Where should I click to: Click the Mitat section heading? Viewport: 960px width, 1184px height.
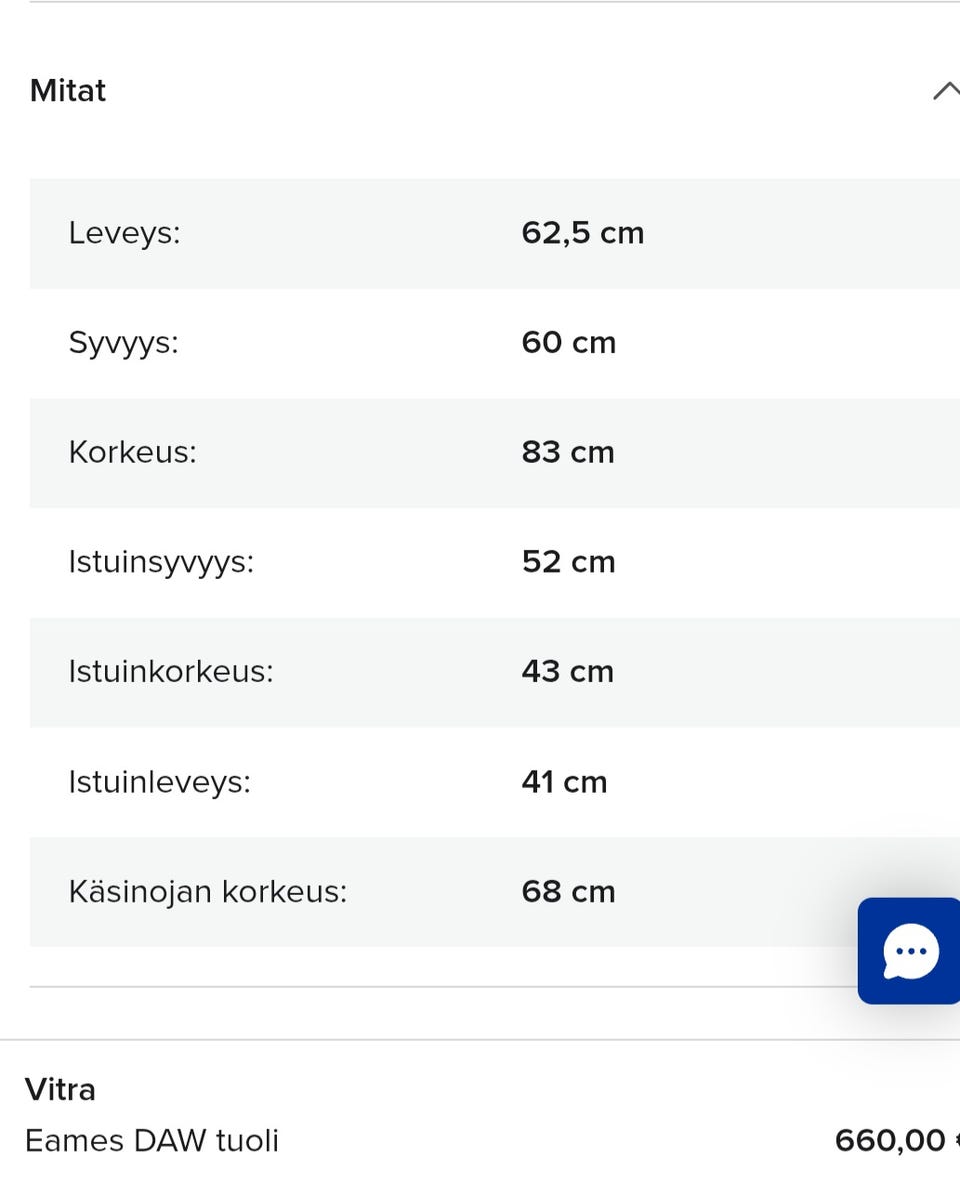coord(68,91)
